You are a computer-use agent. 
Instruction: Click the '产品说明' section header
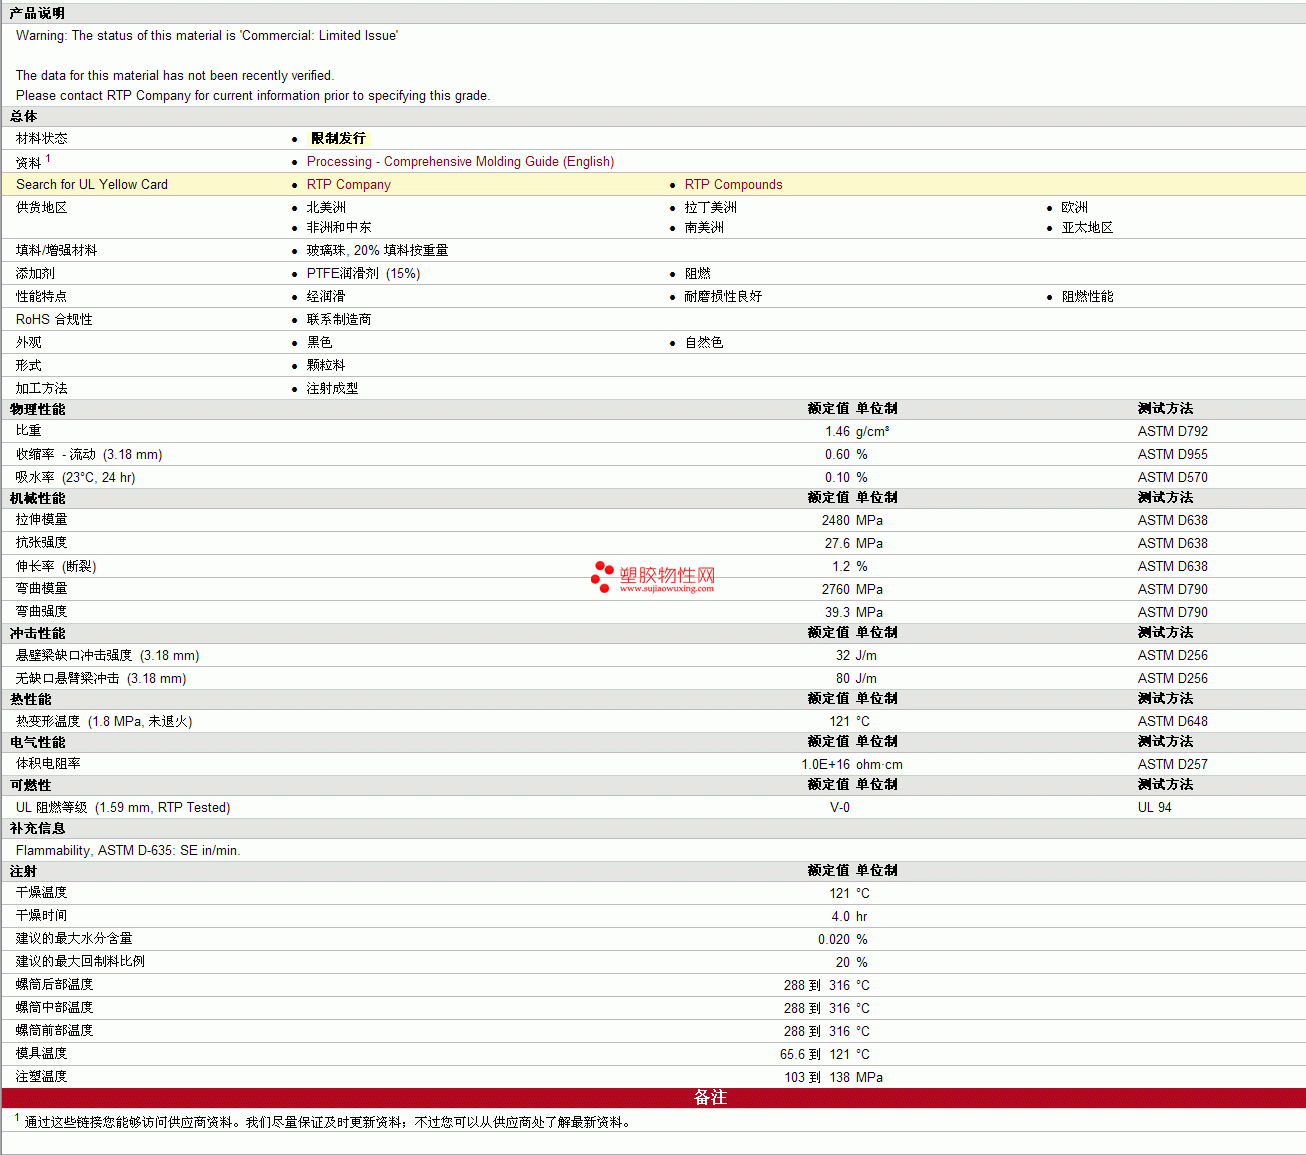tap(37, 13)
